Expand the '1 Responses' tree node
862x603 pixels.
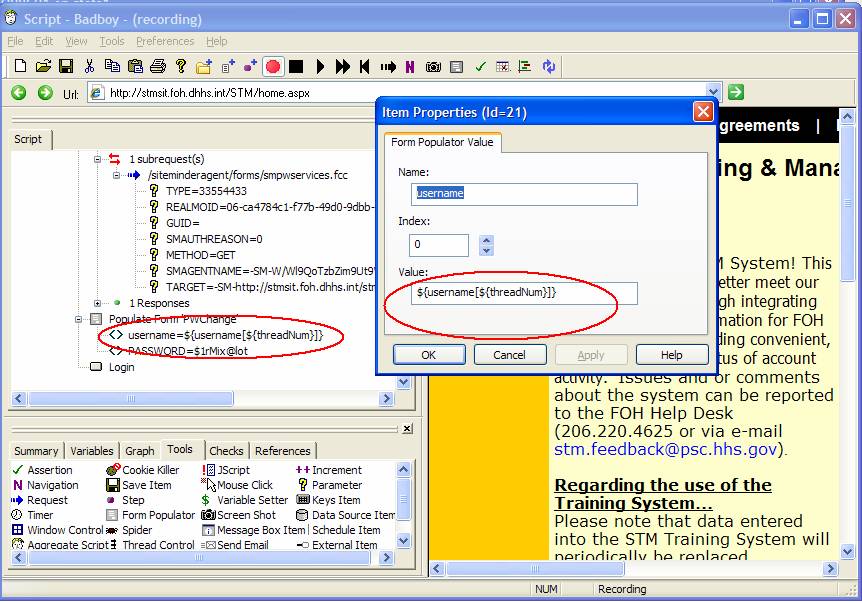tap(98, 303)
